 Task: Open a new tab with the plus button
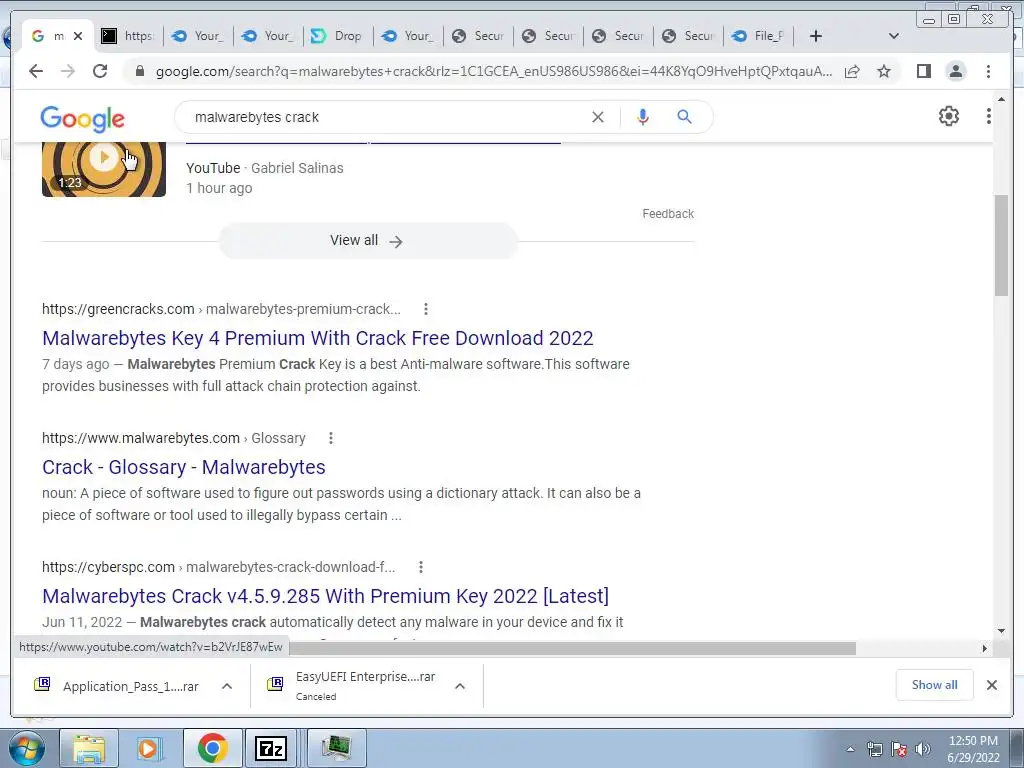coord(816,36)
